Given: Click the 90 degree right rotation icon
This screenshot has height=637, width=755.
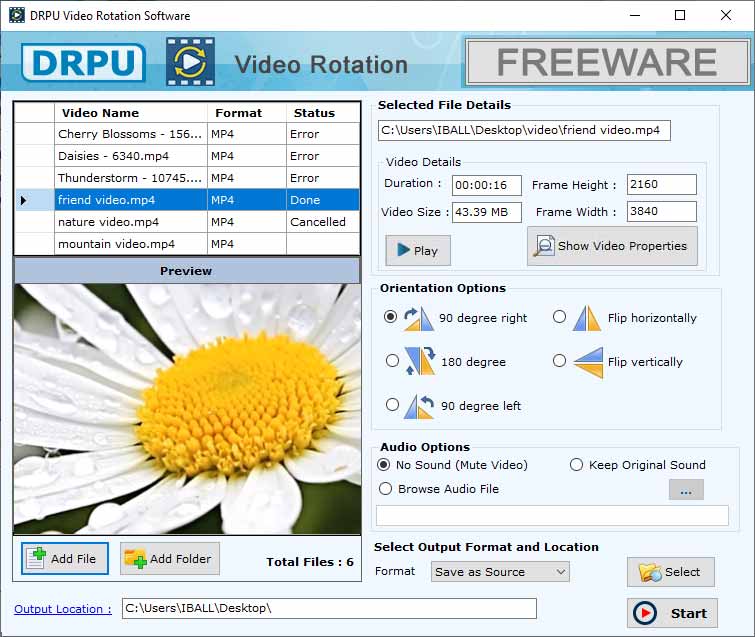Looking at the screenshot, I should (419, 318).
